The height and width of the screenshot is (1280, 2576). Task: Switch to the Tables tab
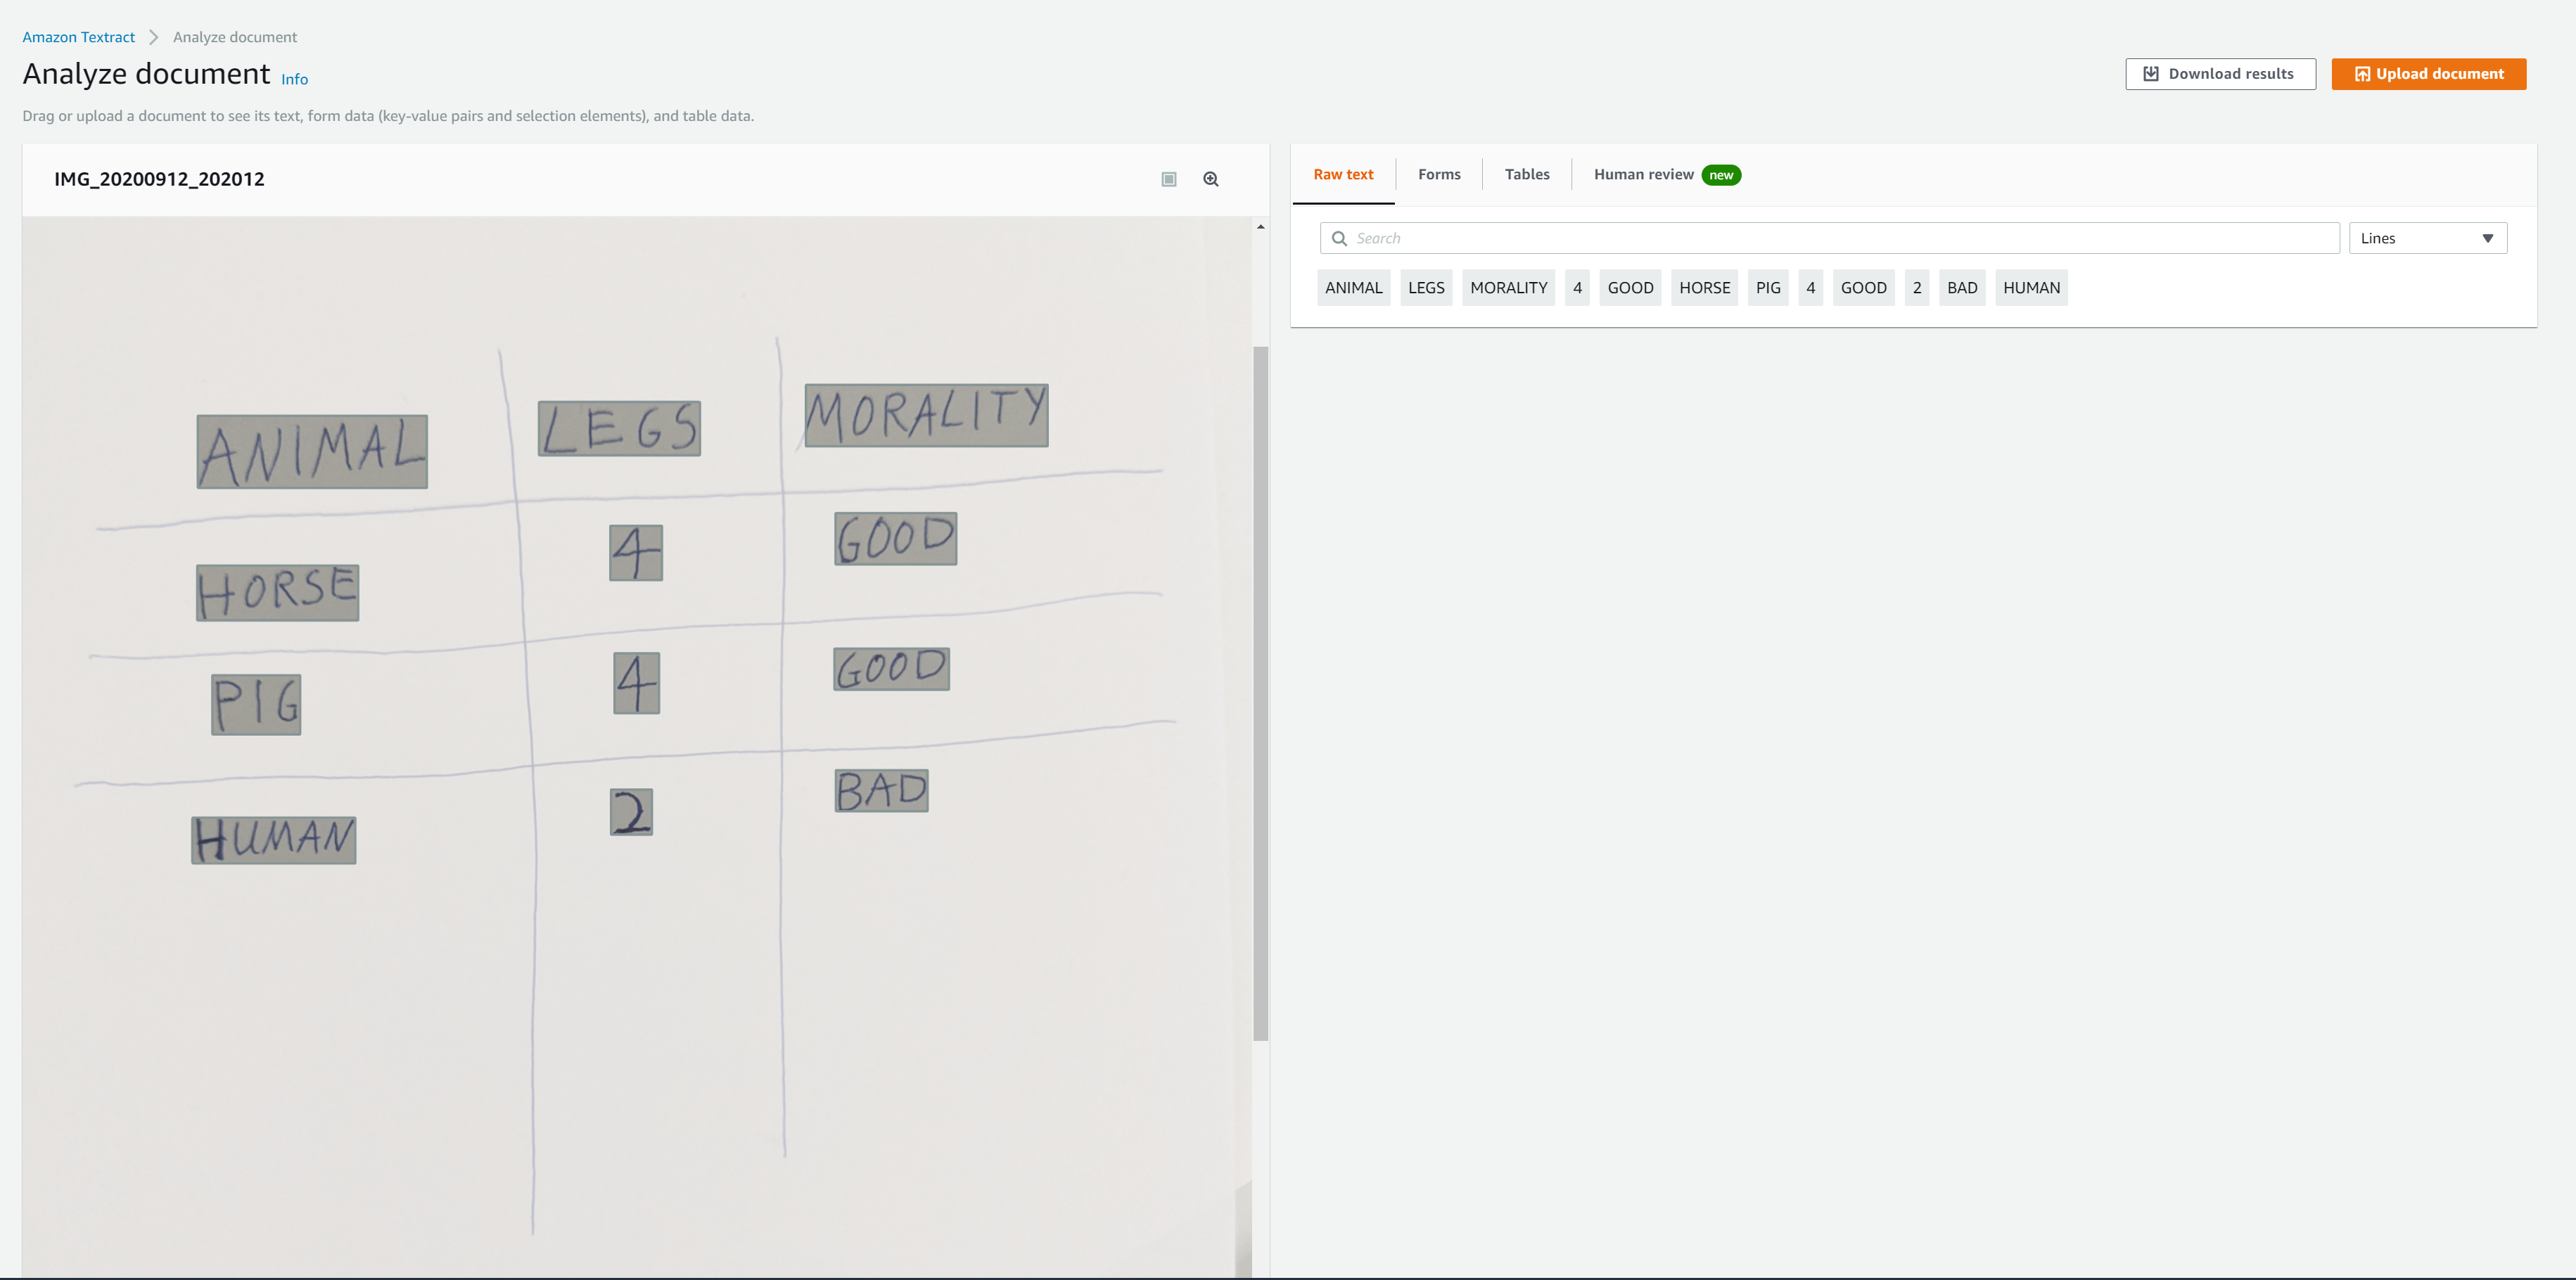[1526, 174]
